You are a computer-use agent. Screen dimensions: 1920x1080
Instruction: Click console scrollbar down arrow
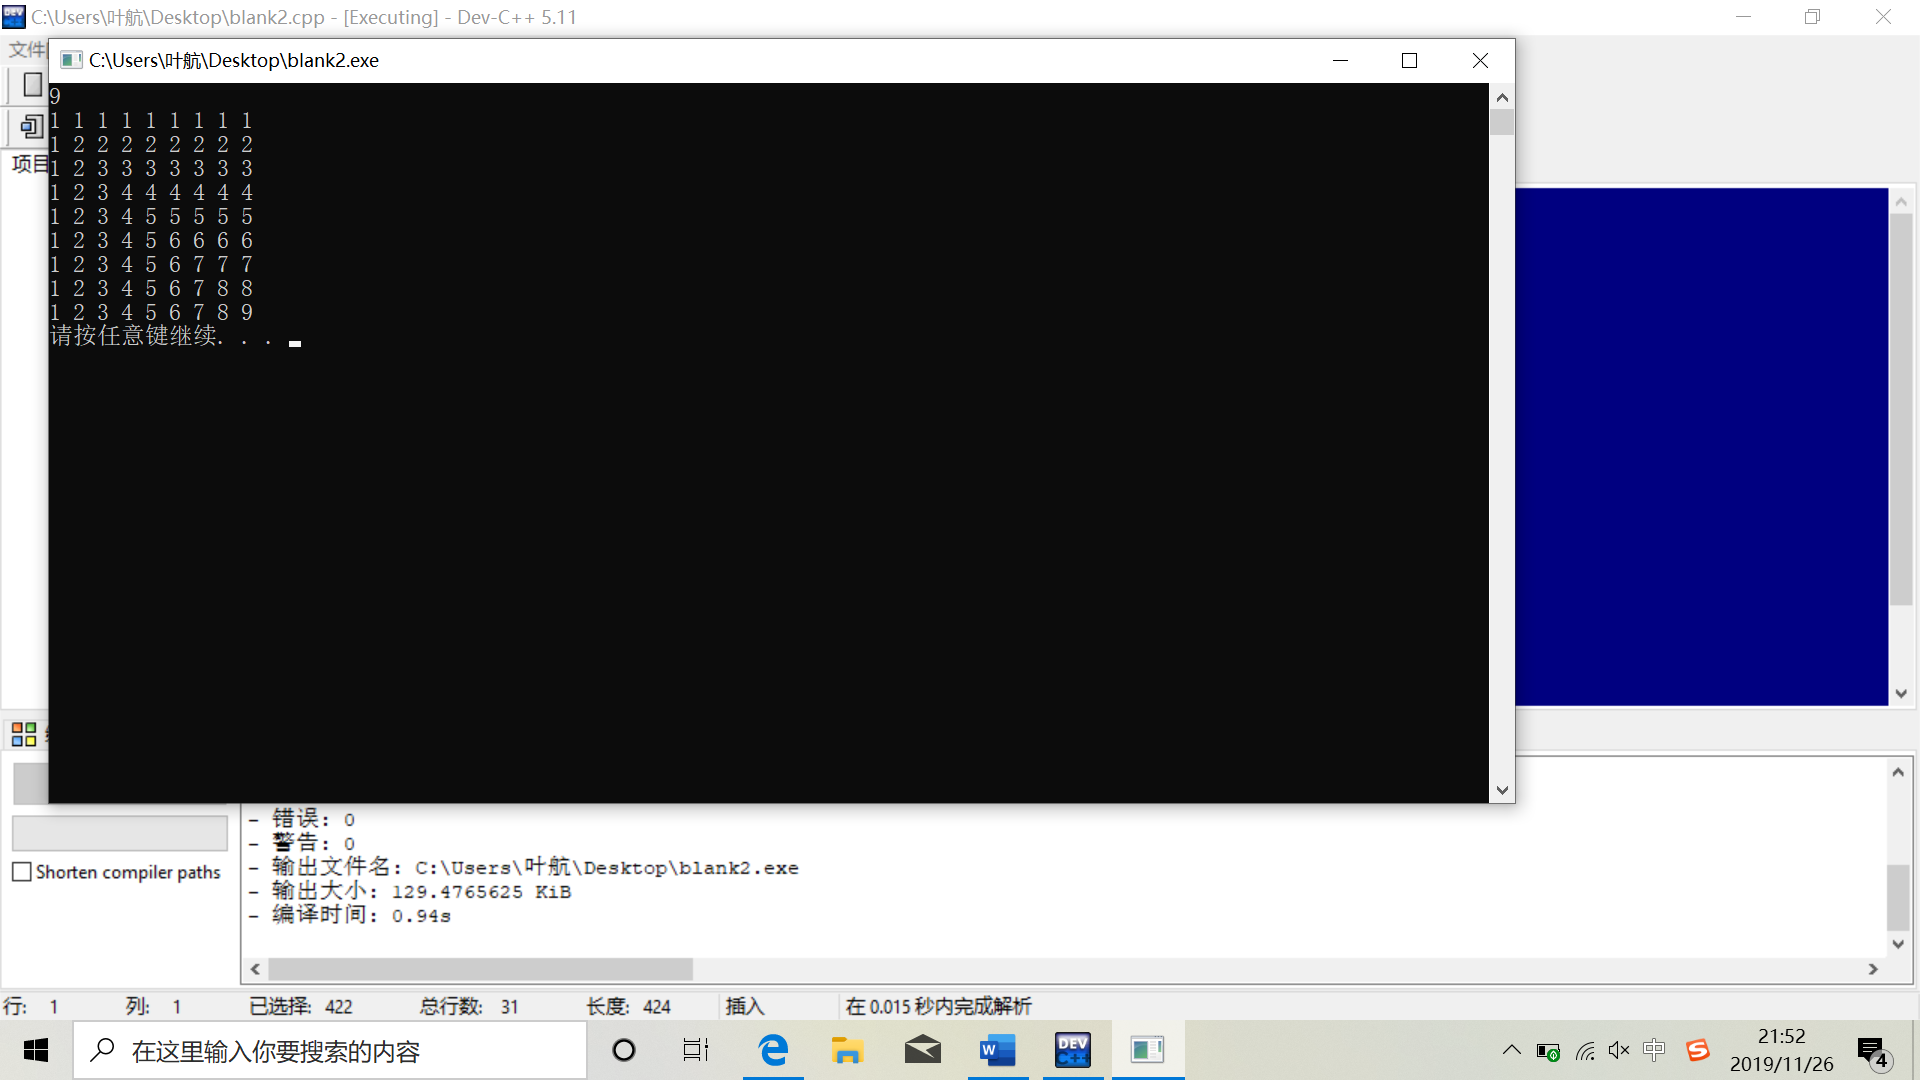click(1502, 790)
